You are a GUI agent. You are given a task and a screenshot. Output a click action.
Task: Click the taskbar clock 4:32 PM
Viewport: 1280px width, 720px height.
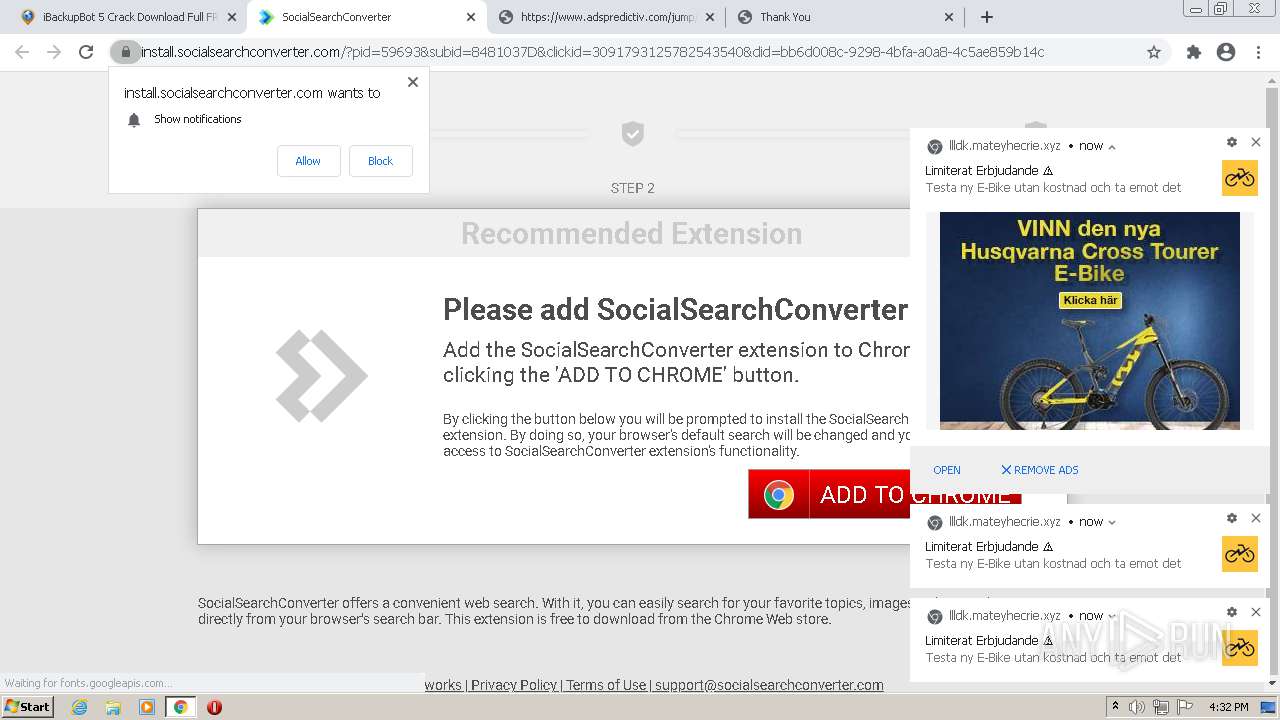click(x=1229, y=707)
